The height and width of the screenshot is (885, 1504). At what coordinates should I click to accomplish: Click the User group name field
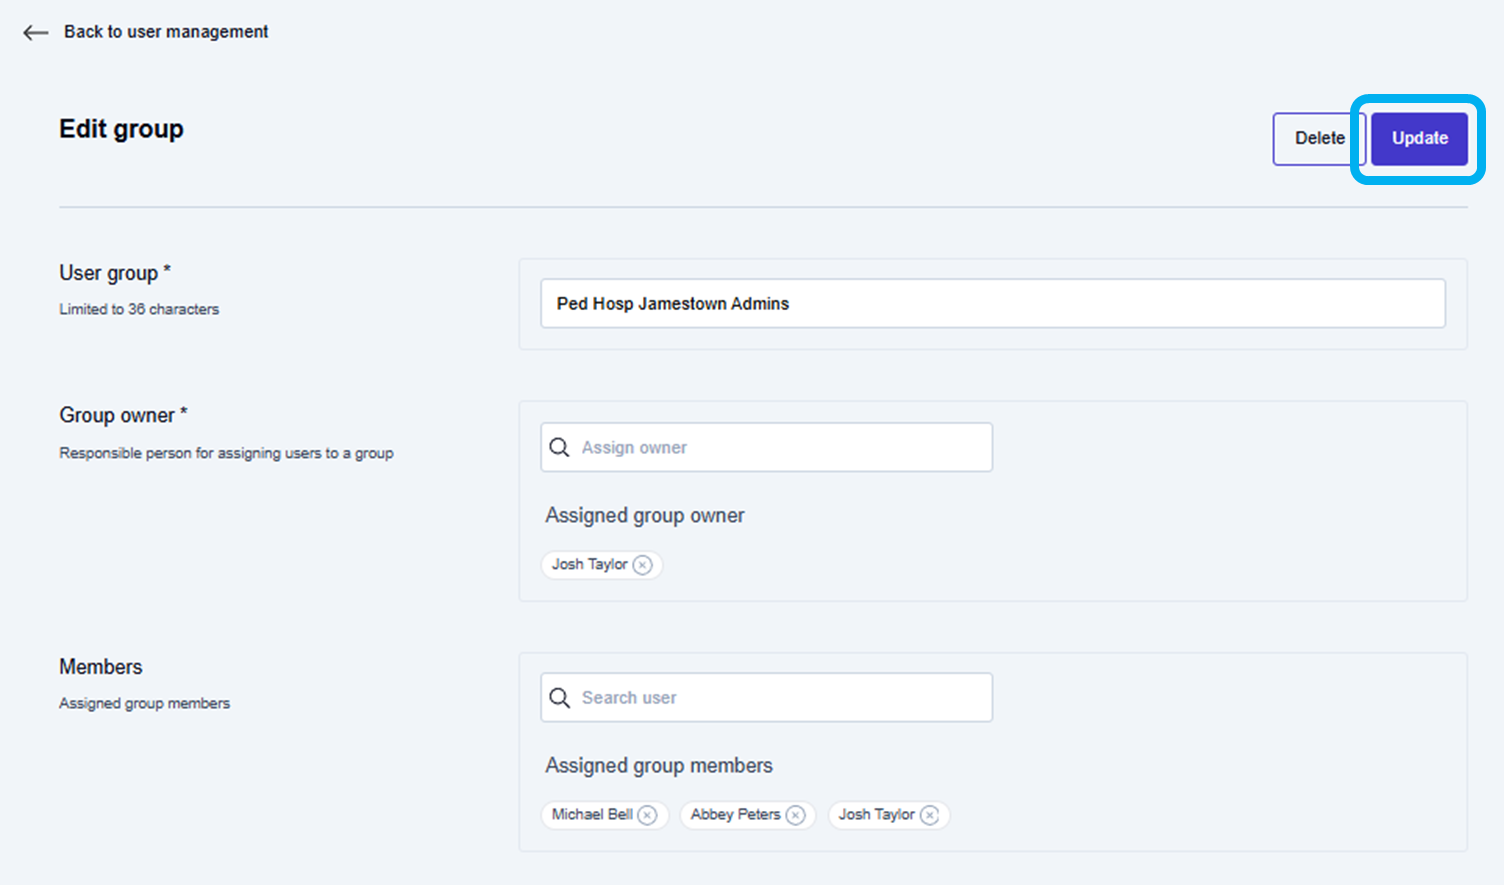pos(992,304)
